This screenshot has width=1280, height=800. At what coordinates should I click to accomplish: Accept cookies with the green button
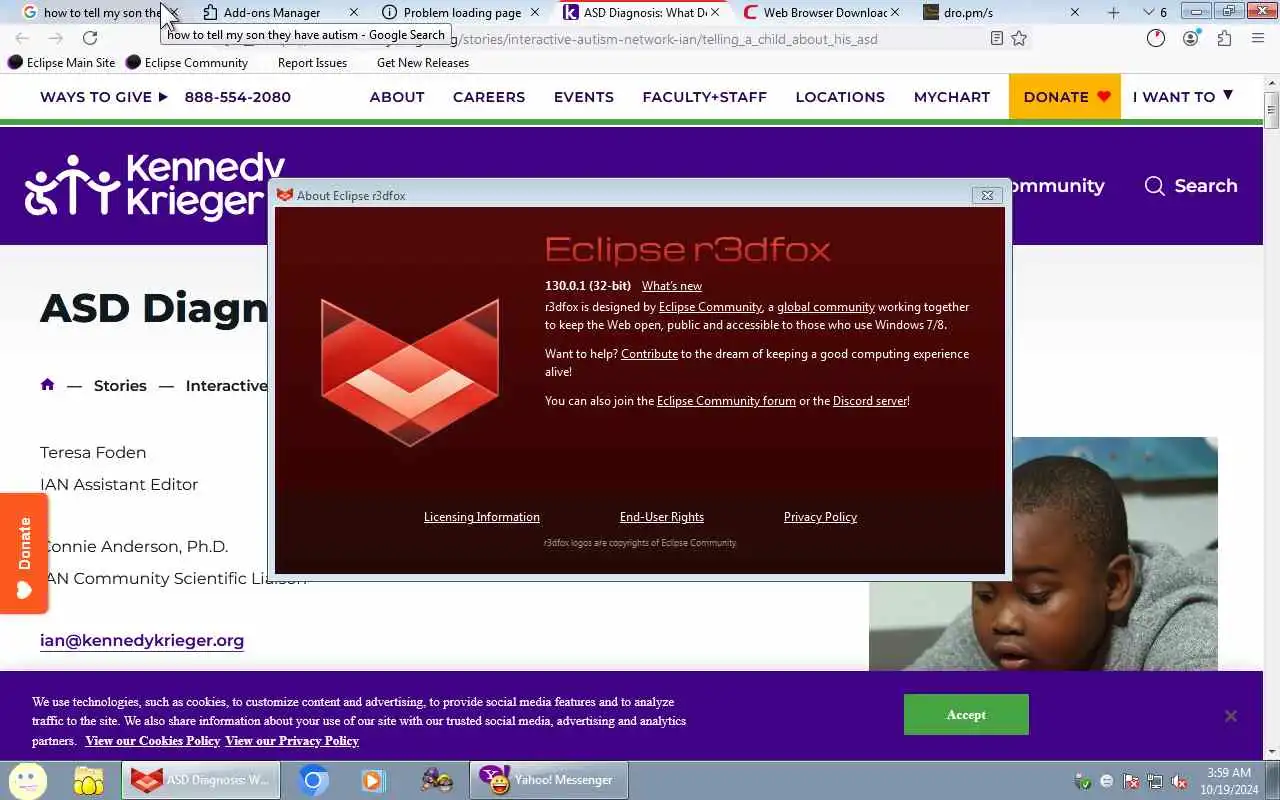[966, 715]
